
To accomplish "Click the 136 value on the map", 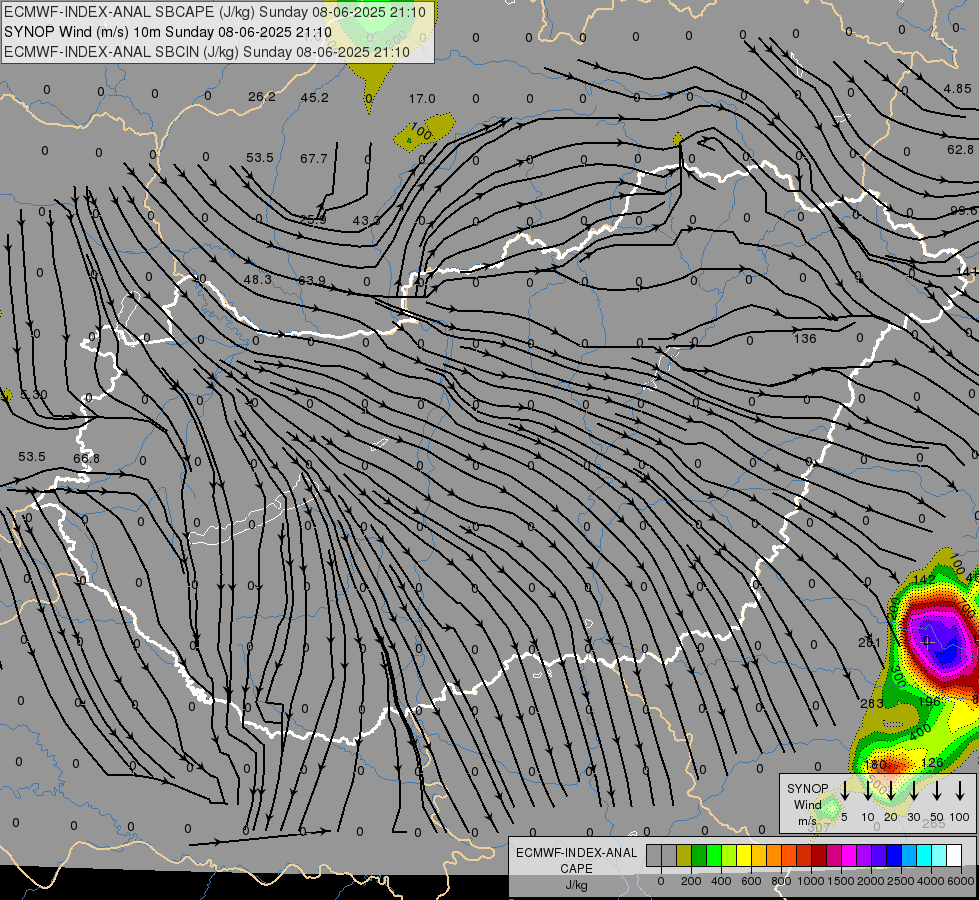I will (x=805, y=339).
